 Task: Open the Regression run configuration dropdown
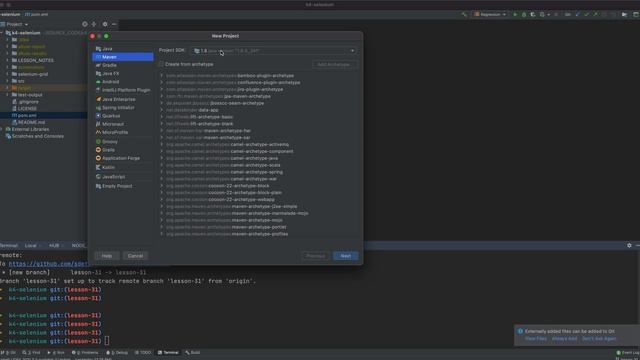point(490,14)
